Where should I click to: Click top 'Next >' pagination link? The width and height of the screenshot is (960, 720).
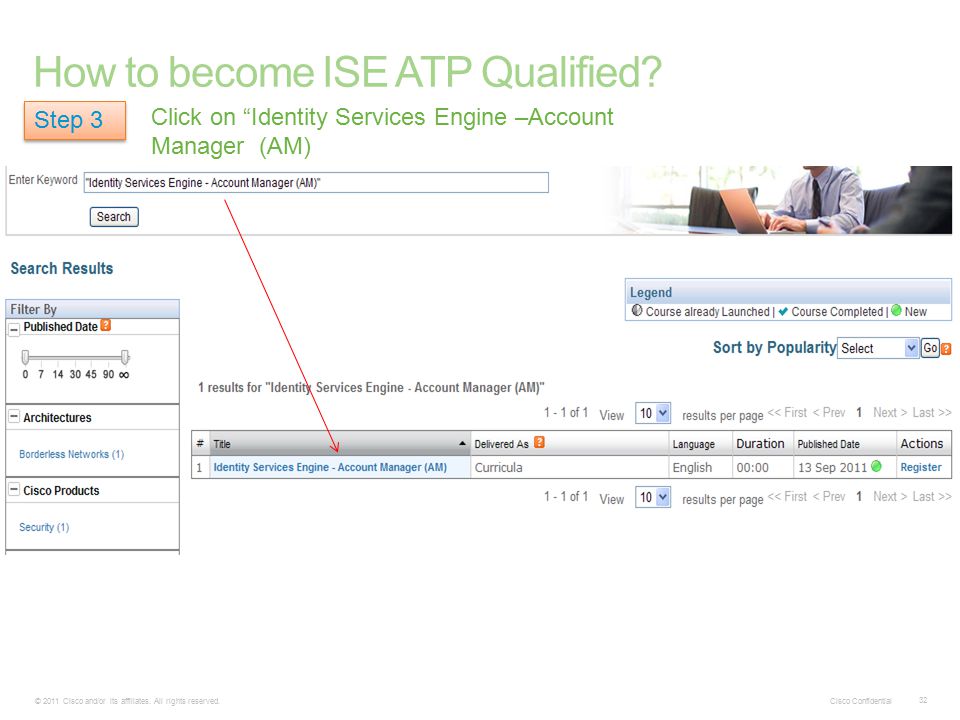890,413
